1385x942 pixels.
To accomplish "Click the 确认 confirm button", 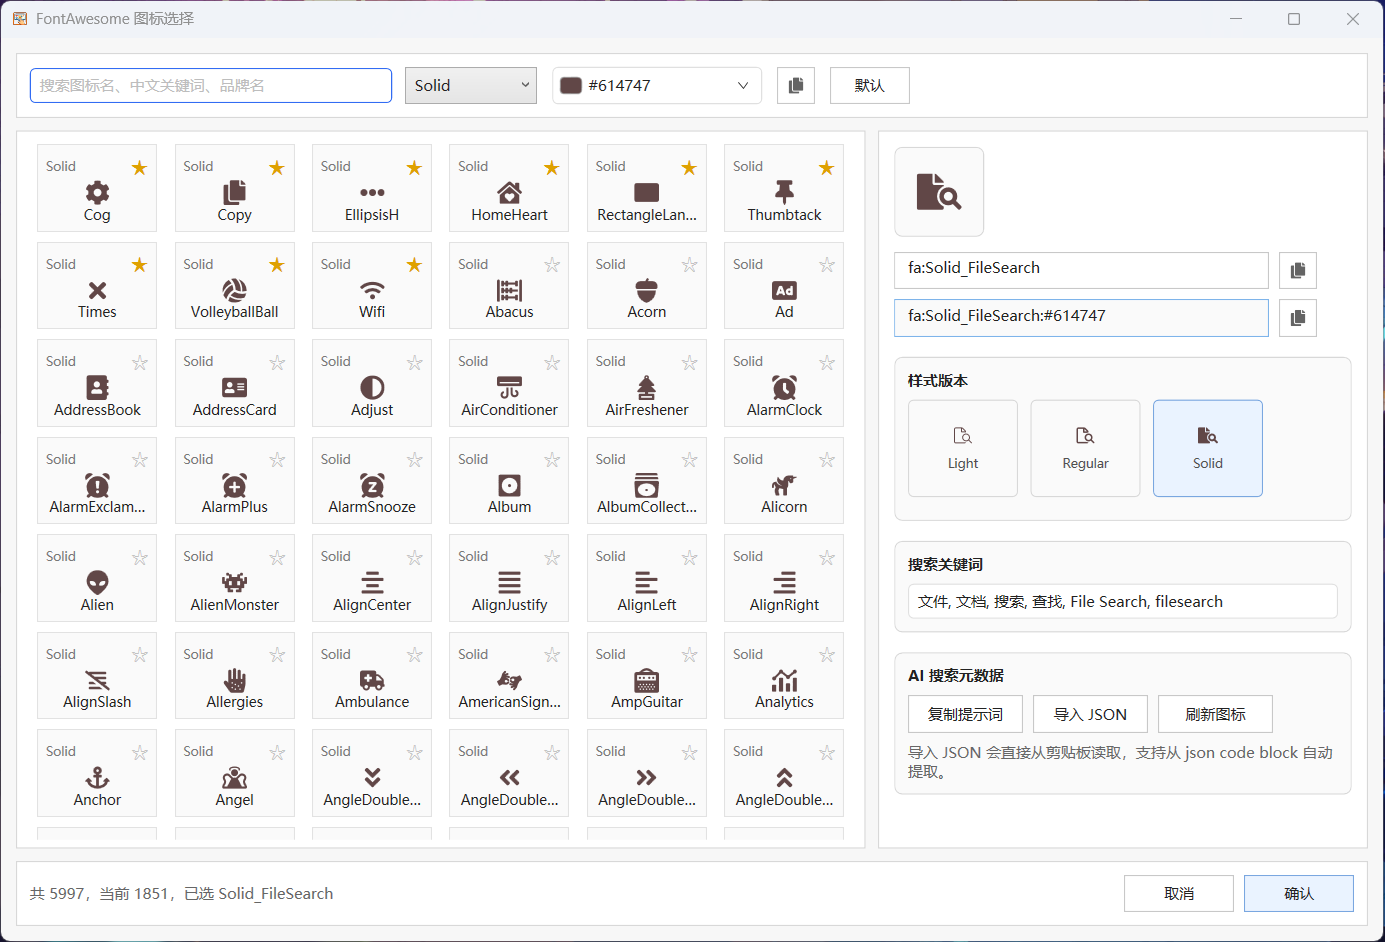I will click(1299, 894).
